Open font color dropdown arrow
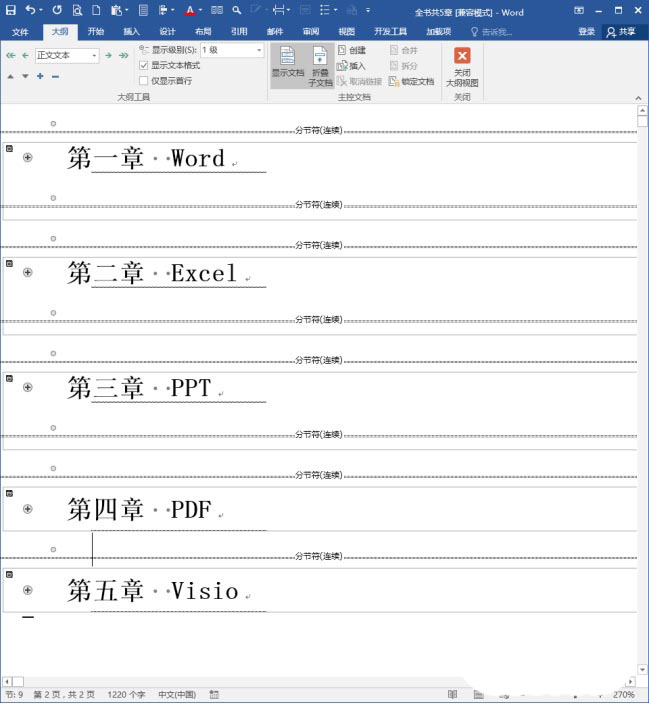The width and height of the screenshot is (649, 704). [x=200, y=10]
